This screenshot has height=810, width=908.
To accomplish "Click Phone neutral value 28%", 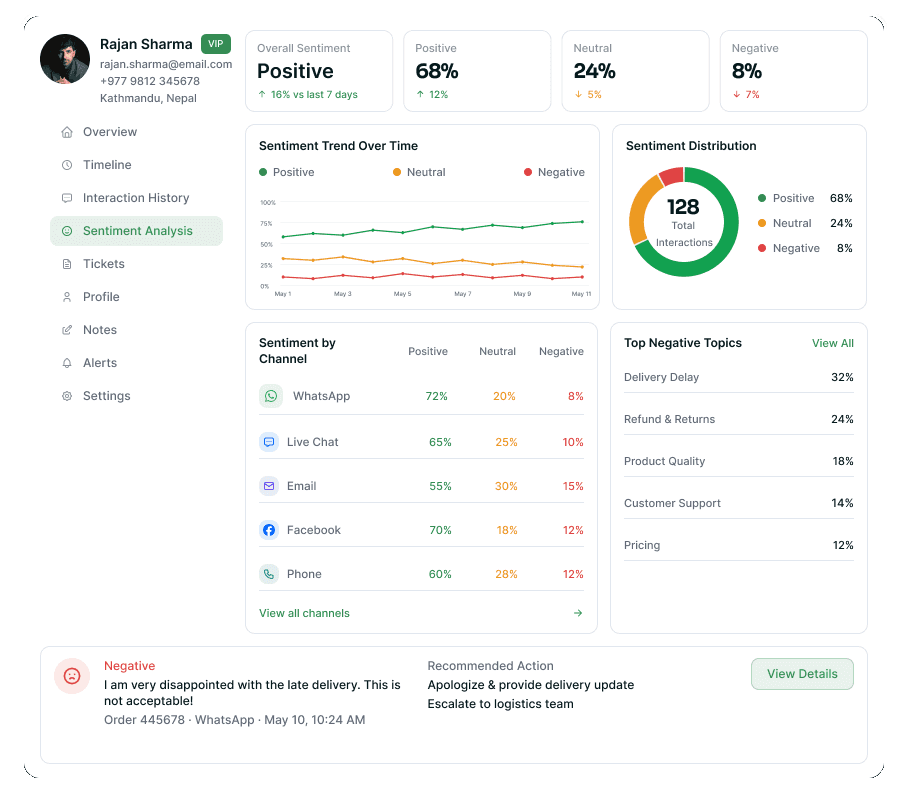I will [506, 574].
